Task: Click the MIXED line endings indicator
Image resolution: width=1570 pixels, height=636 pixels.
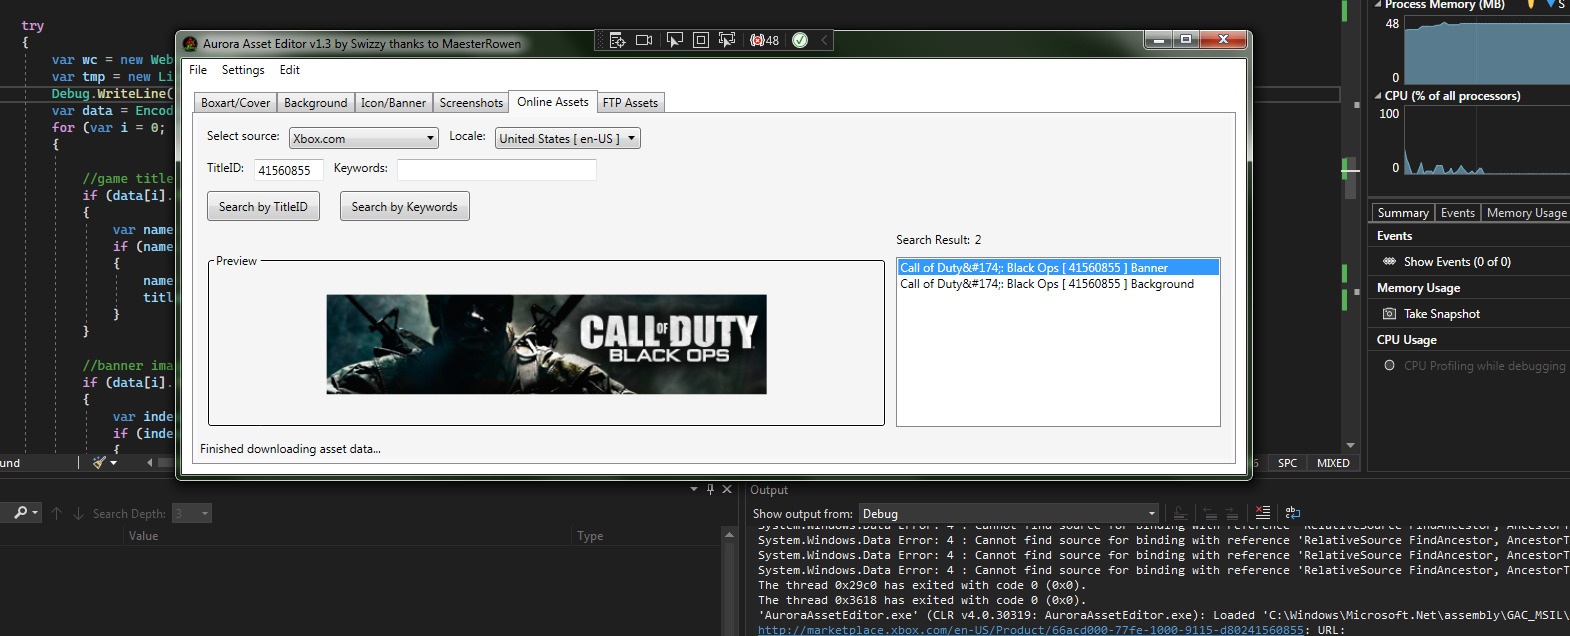Action: pyautogui.click(x=1333, y=463)
